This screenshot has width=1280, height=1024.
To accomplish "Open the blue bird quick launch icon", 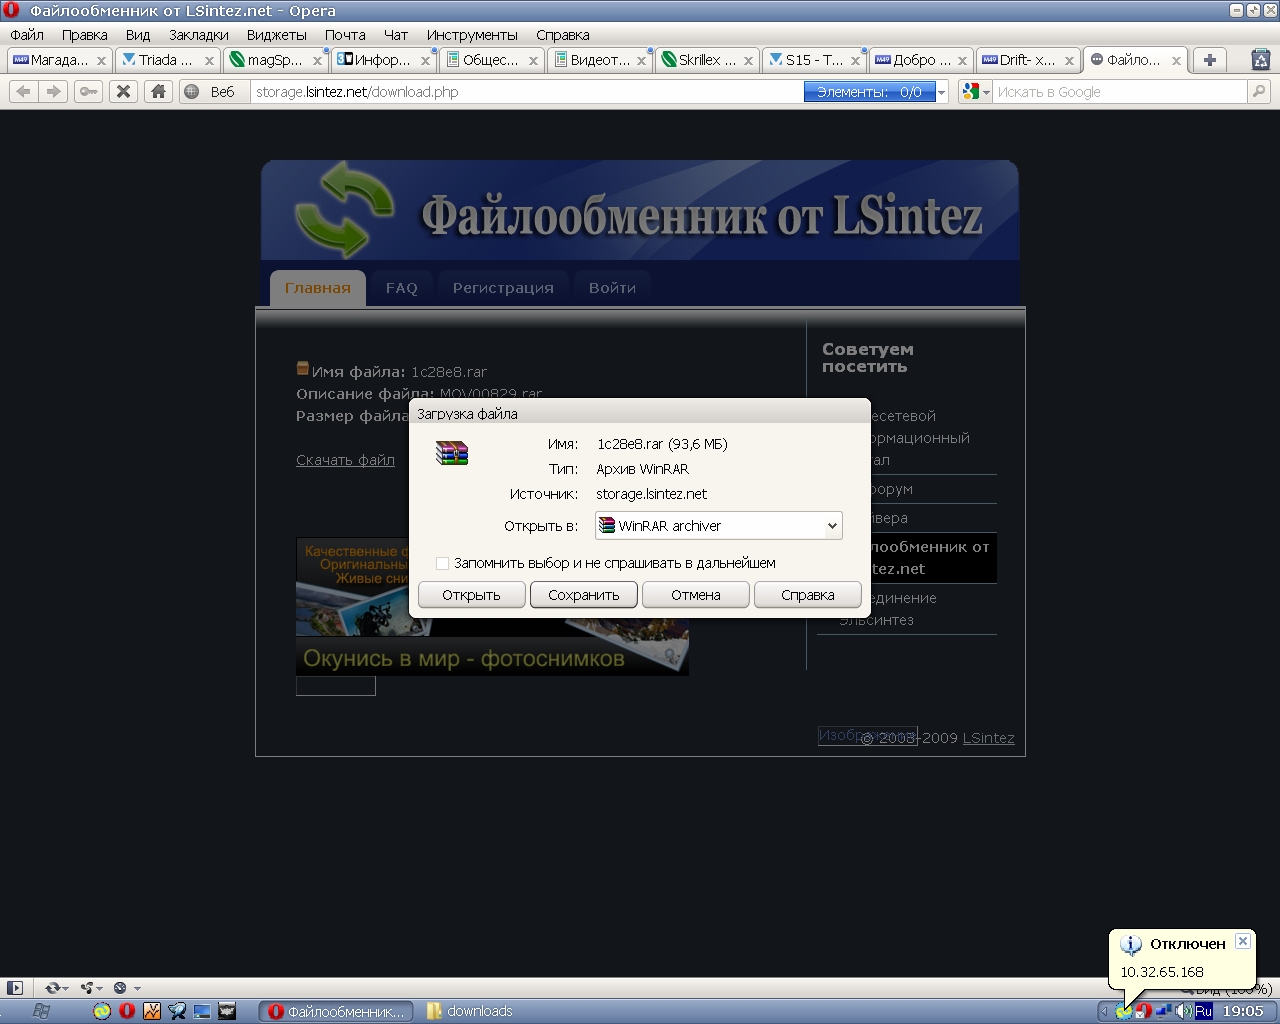I will (x=177, y=1011).
